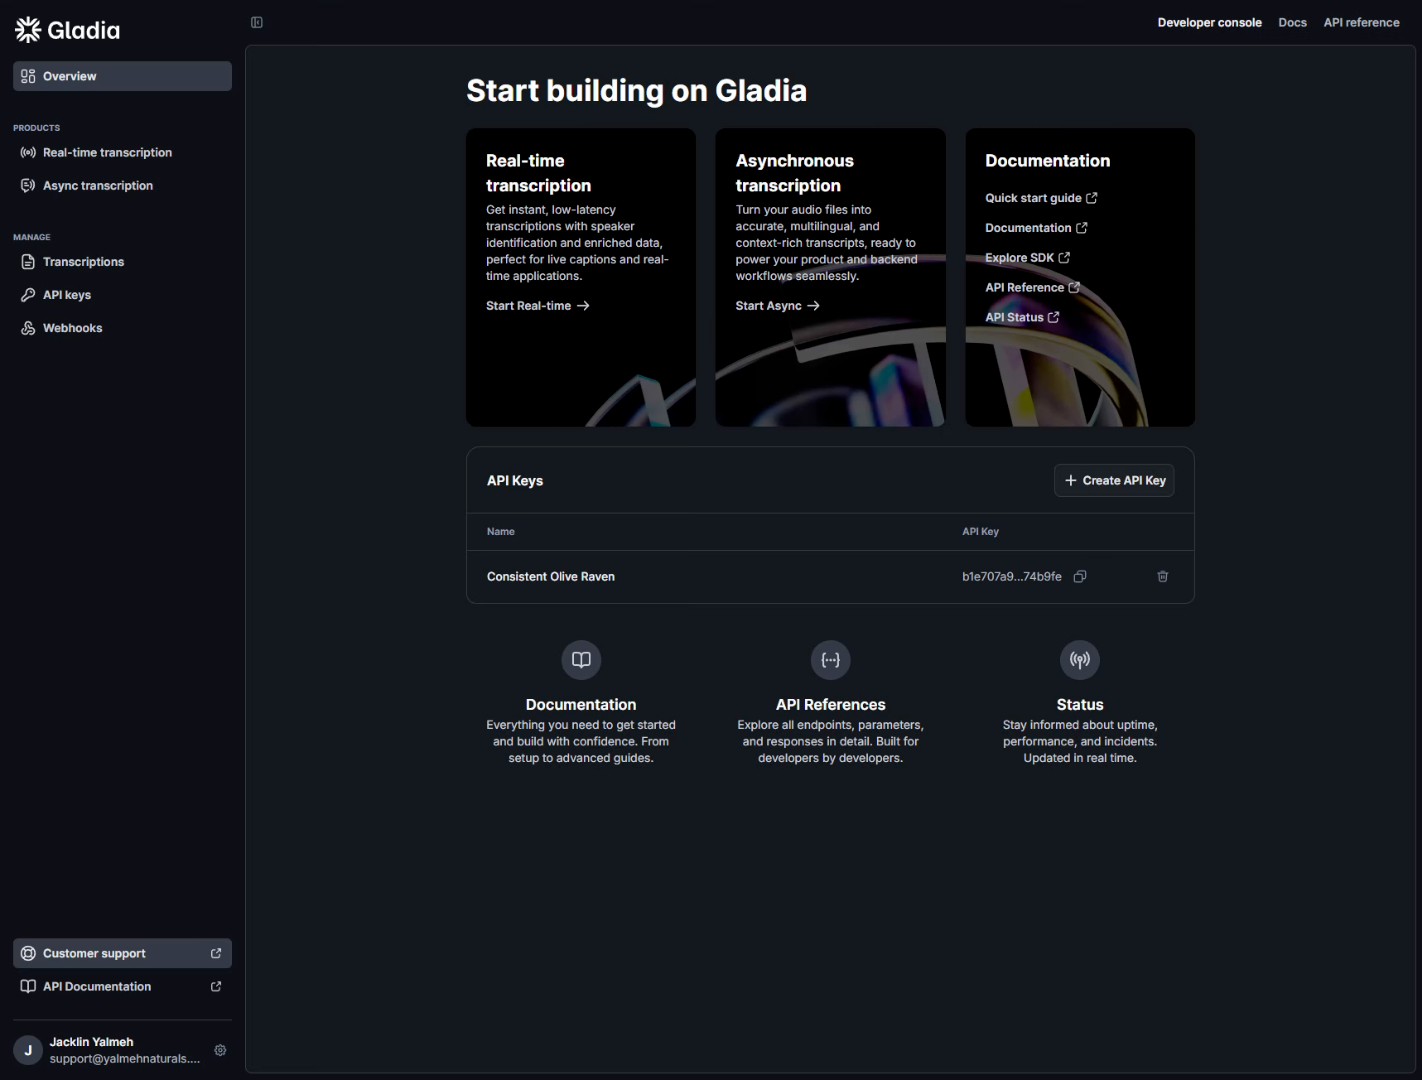Open account settings gear icon

point(220,1050)
